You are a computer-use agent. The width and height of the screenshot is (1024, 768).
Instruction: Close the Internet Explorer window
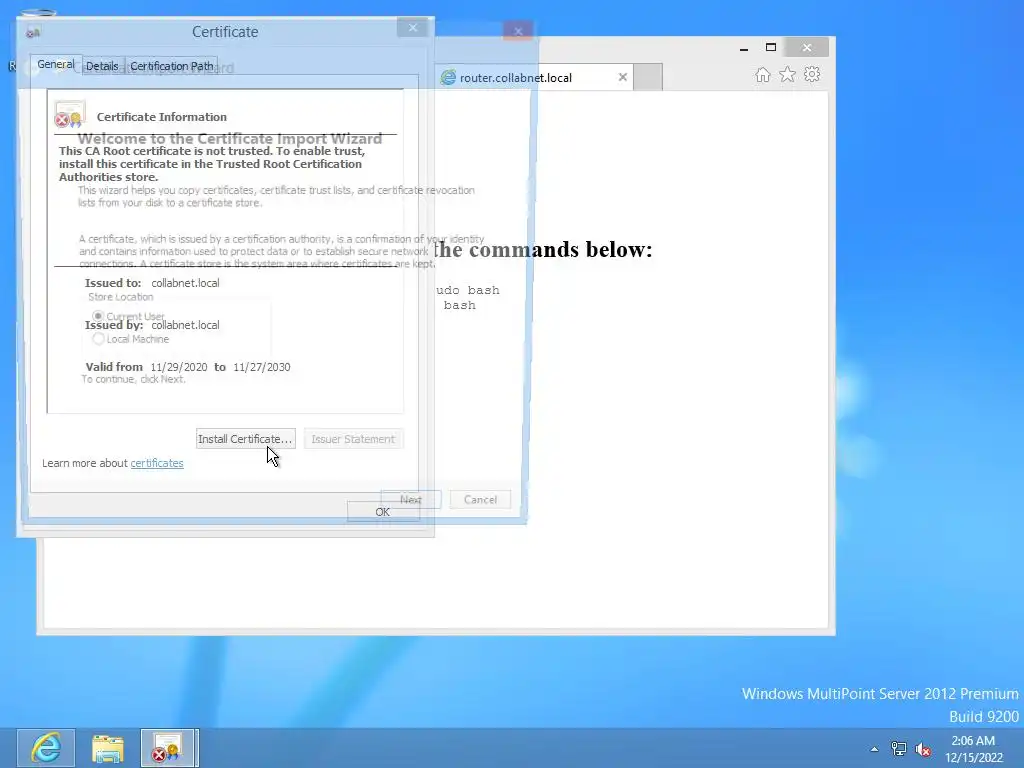click(807, 48)
